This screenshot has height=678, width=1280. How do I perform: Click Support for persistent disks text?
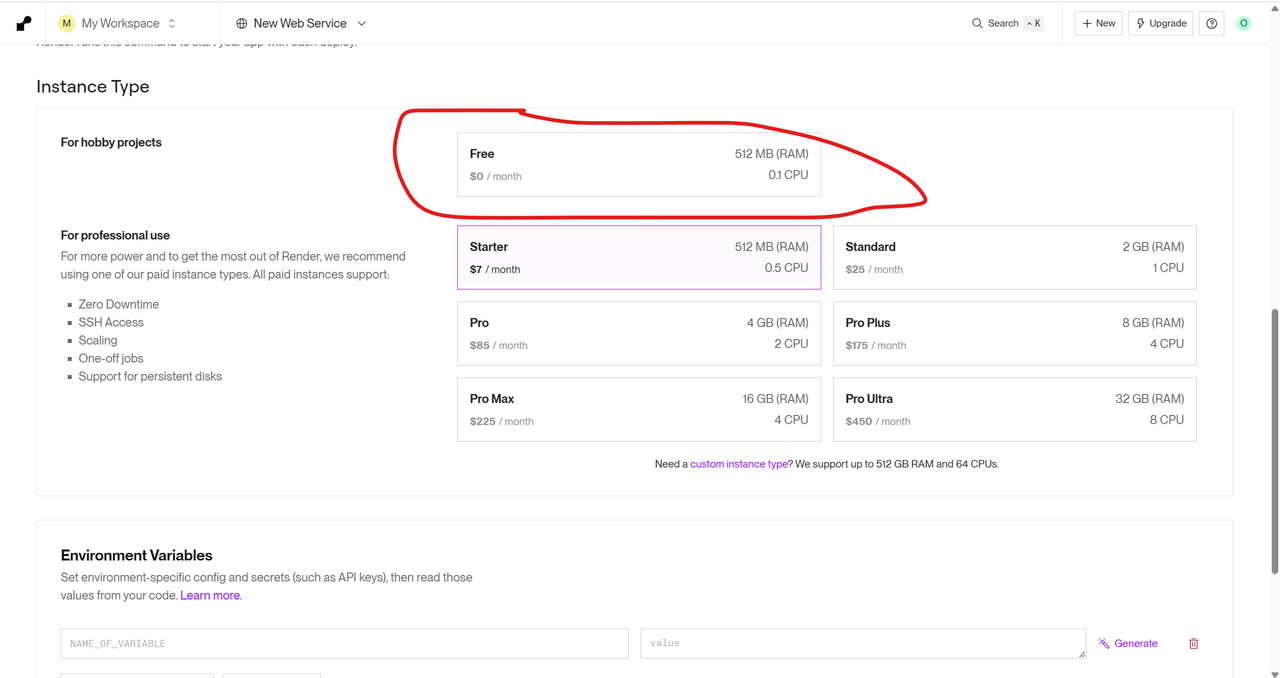(x=150, y=376)
